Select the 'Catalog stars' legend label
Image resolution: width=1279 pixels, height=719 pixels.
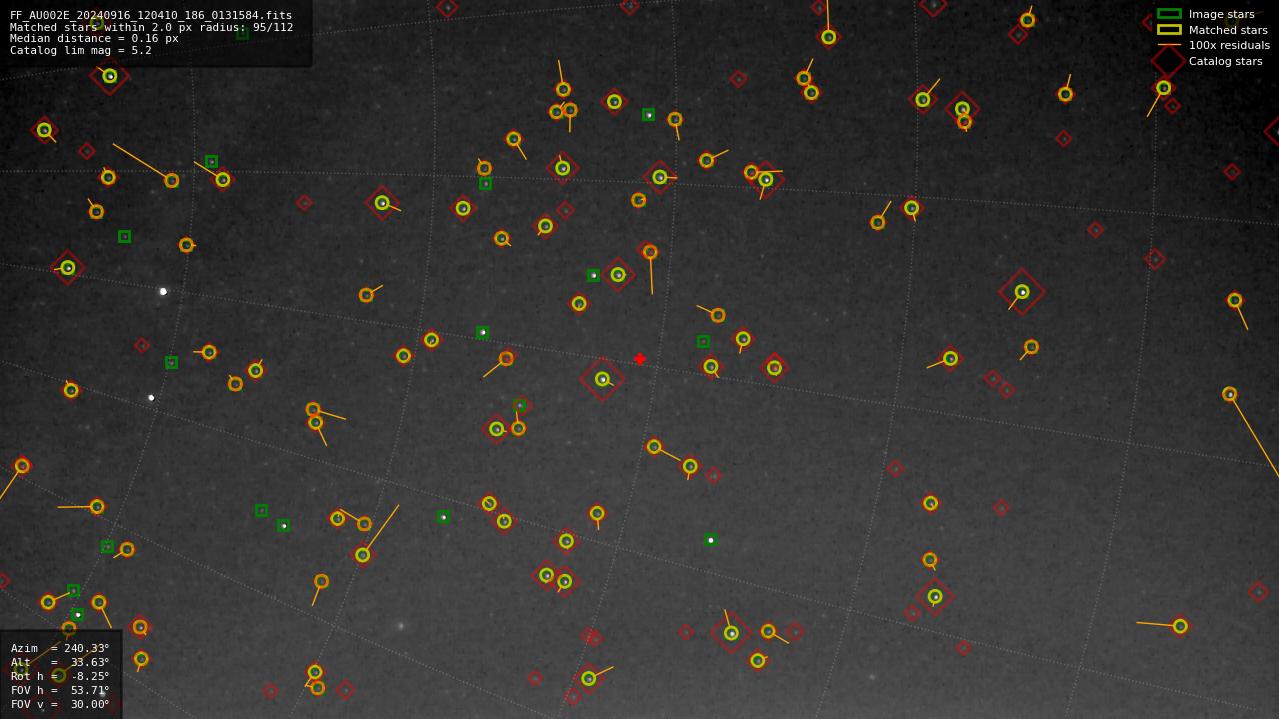click(1225, 61)
